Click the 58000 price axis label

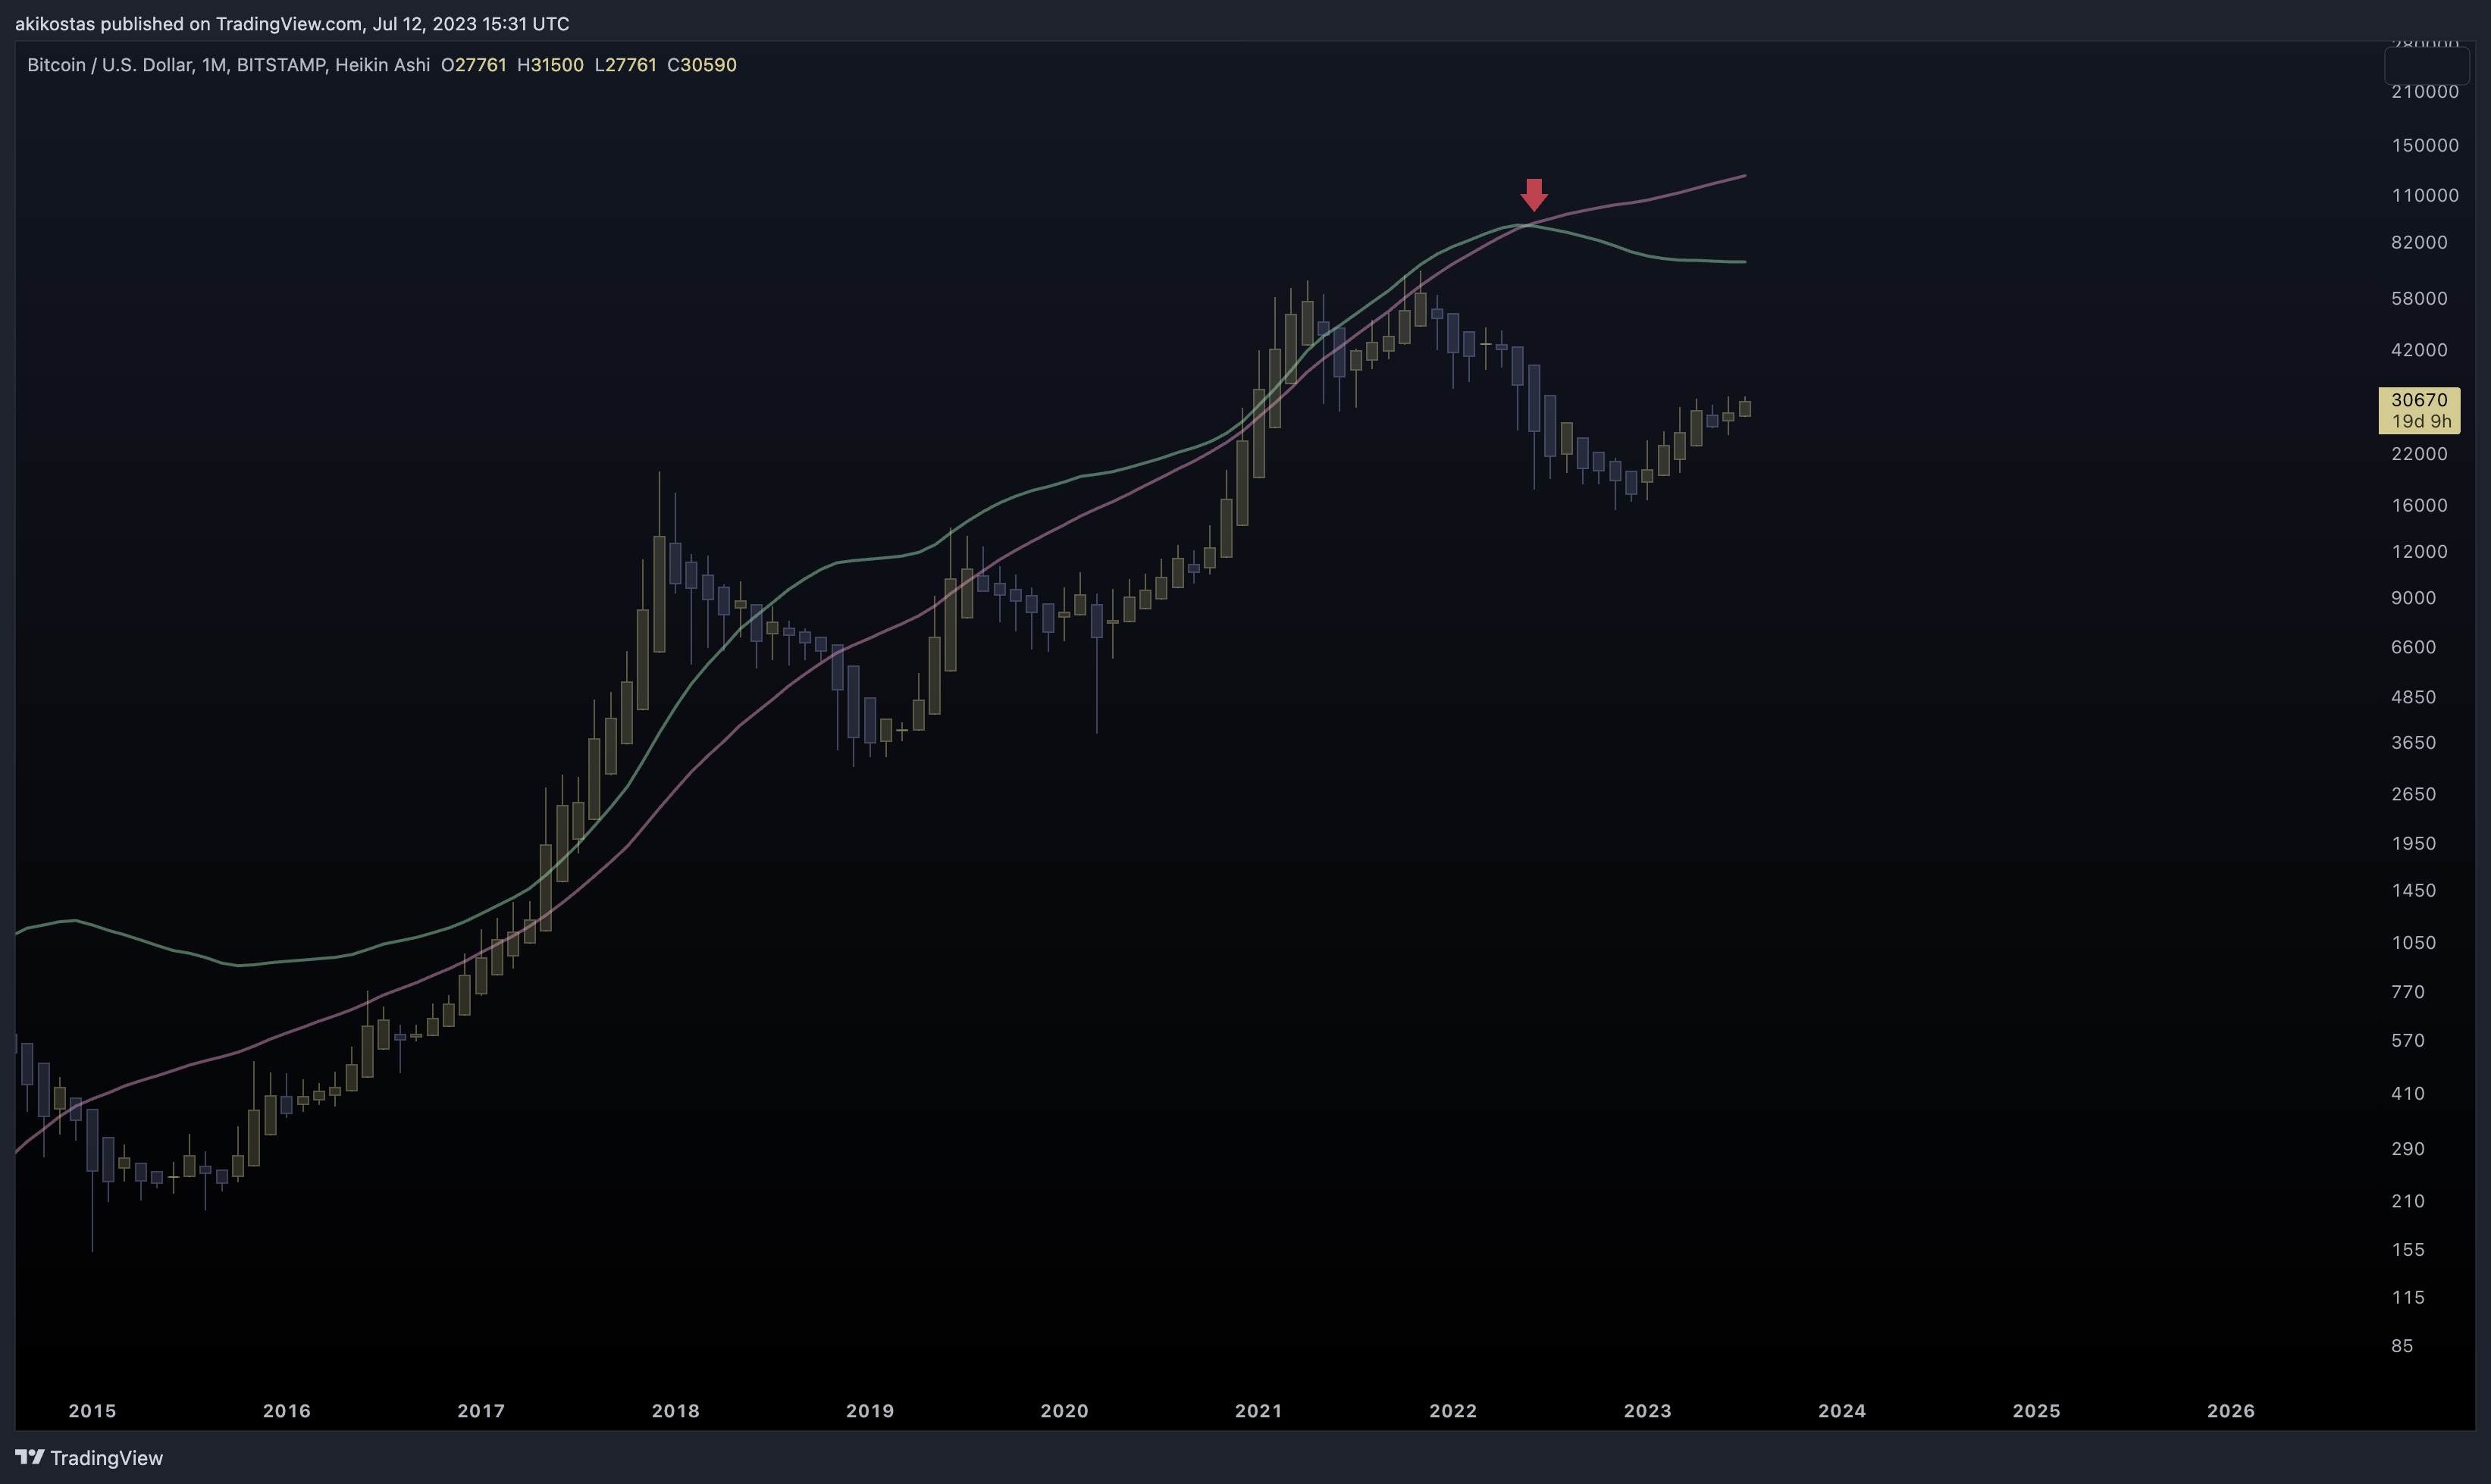2419,299
